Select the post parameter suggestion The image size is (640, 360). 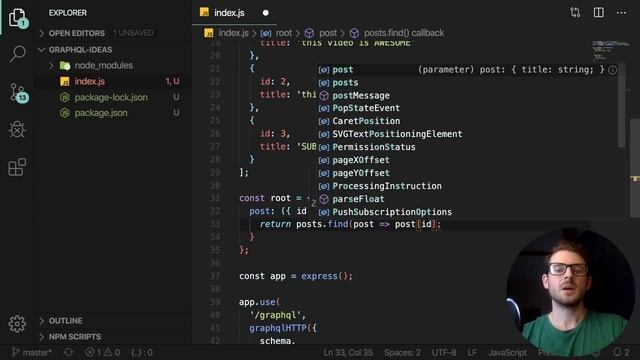pos(467,70)
